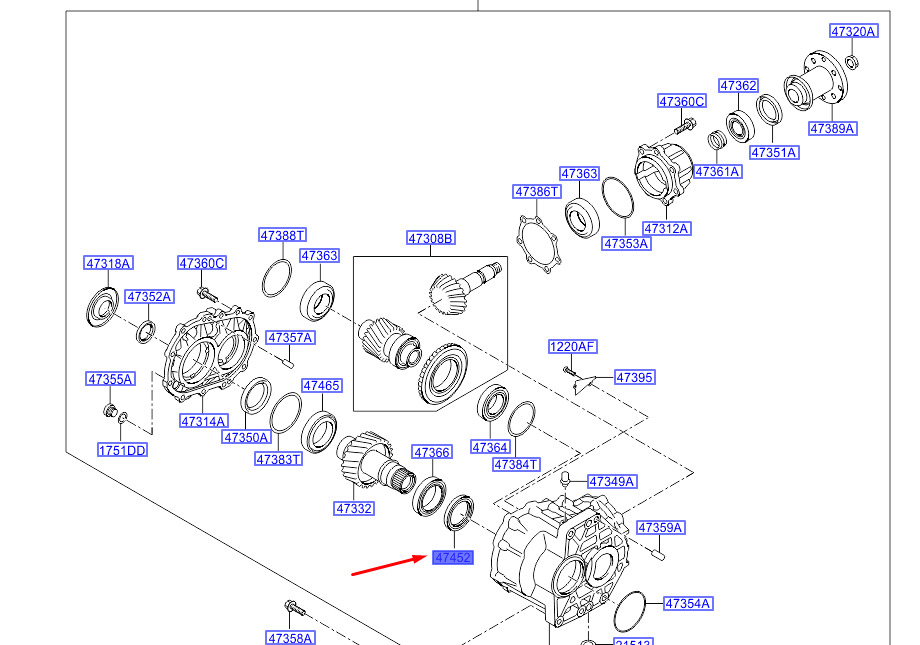The width and height of the screenshot is (920, 645).
Task: Select part number 47320A label
Action: coord(854,31)
